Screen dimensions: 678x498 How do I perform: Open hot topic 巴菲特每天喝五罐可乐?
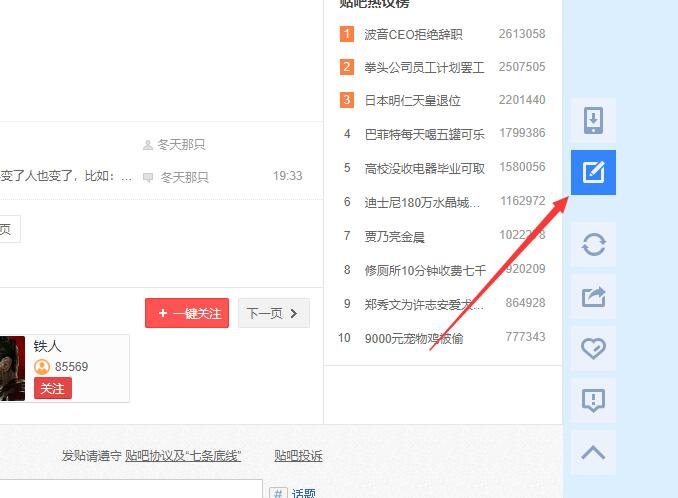tap(425, 134)
